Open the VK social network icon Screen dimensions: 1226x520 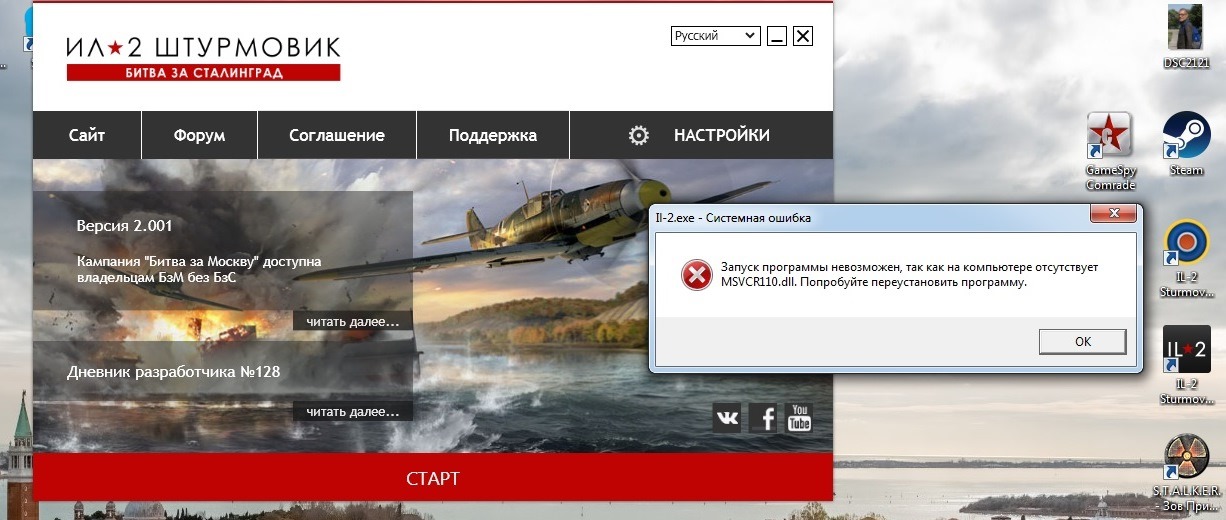pyautogui.click(x=727, y=418)
